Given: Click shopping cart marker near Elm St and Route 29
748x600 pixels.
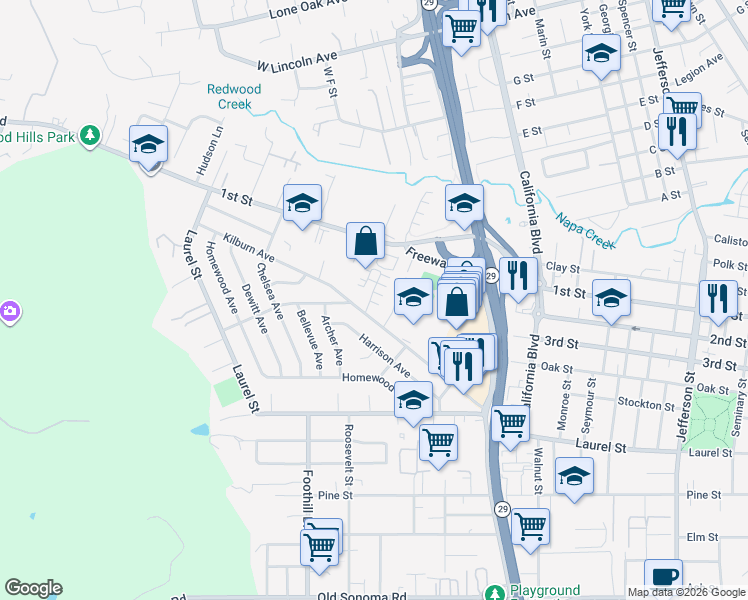Looking at the screenshot, I should pos(530,528).
